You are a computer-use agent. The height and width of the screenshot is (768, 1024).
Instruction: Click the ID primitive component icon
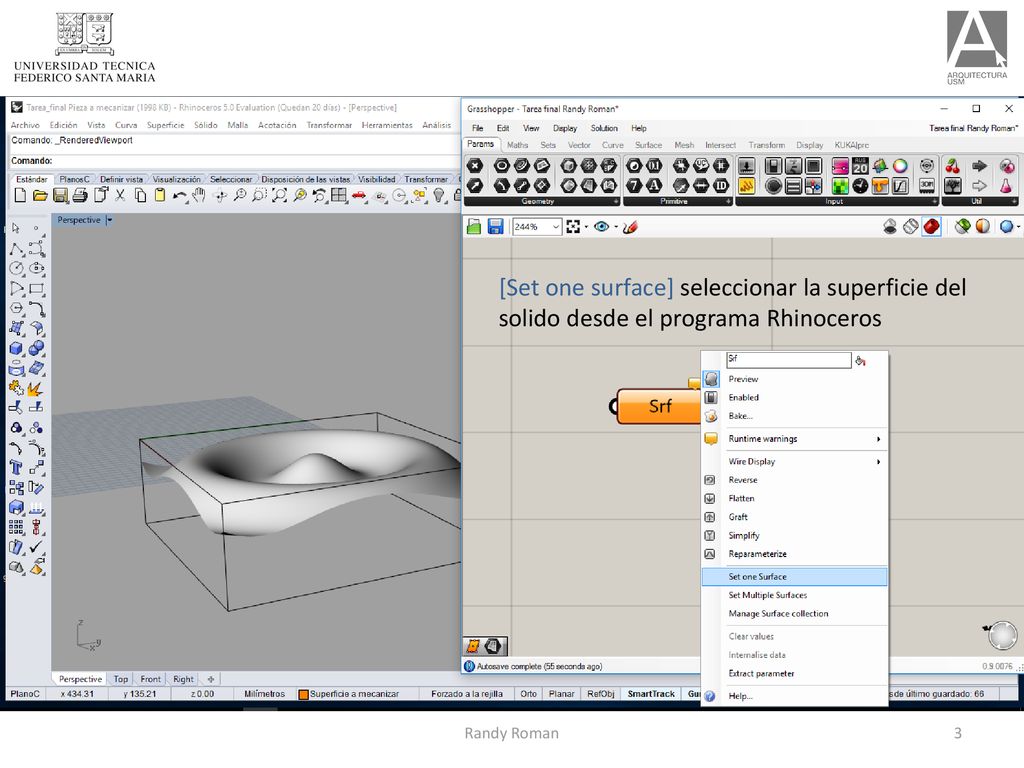pyautogui.click(x=721, y=186)
